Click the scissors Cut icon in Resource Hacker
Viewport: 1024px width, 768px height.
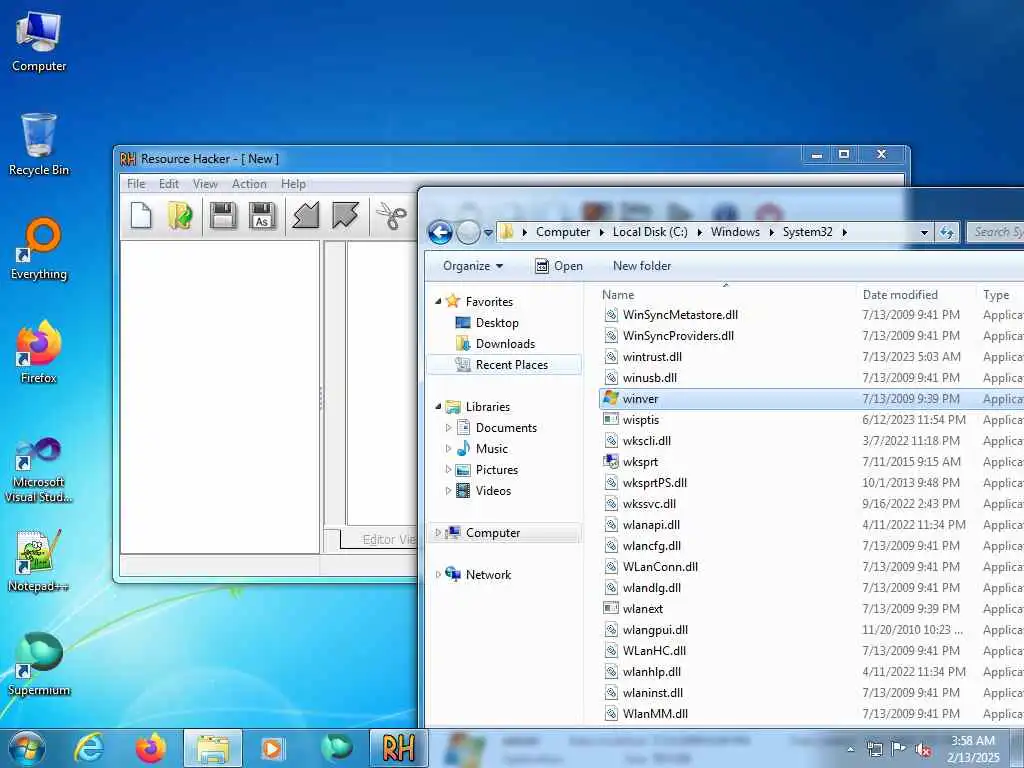pyautogui.click(x=391, y=216)
